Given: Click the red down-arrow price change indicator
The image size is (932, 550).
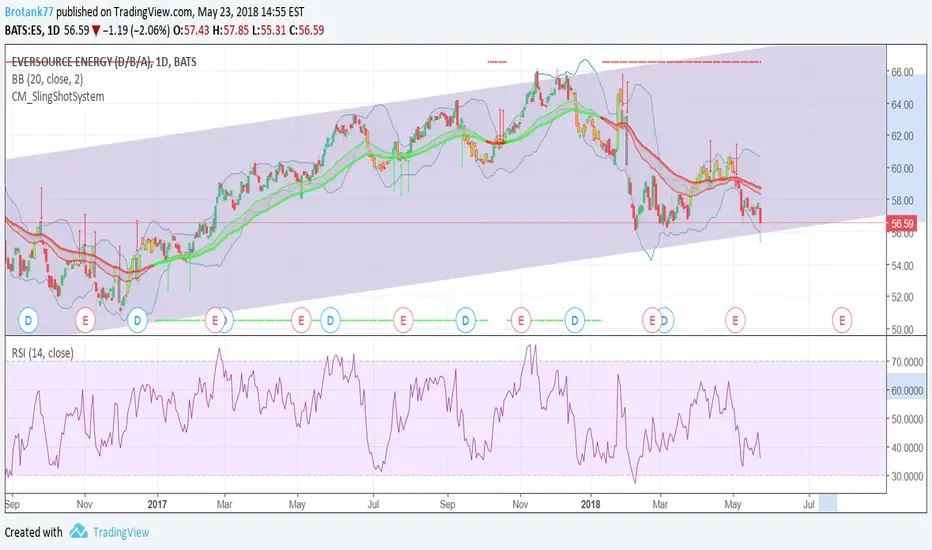Looking at the screenshot, I should pos(96,30).
